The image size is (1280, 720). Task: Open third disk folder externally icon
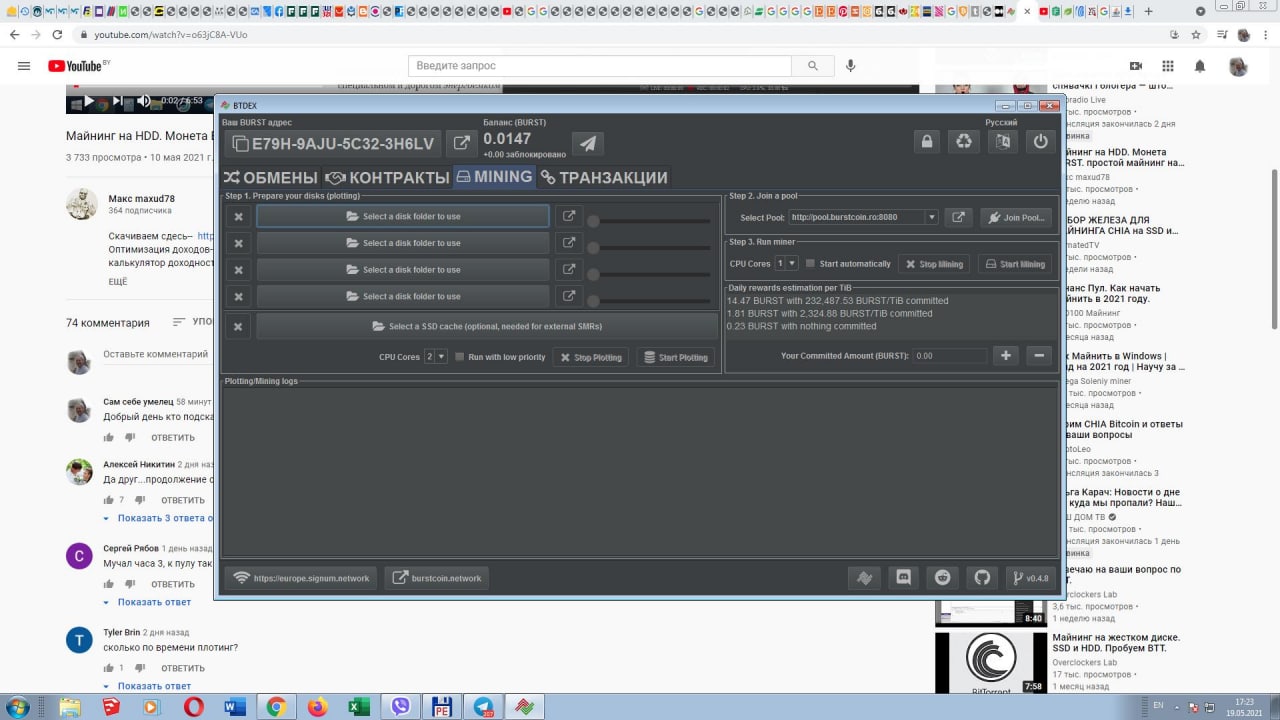coord(569,270)
